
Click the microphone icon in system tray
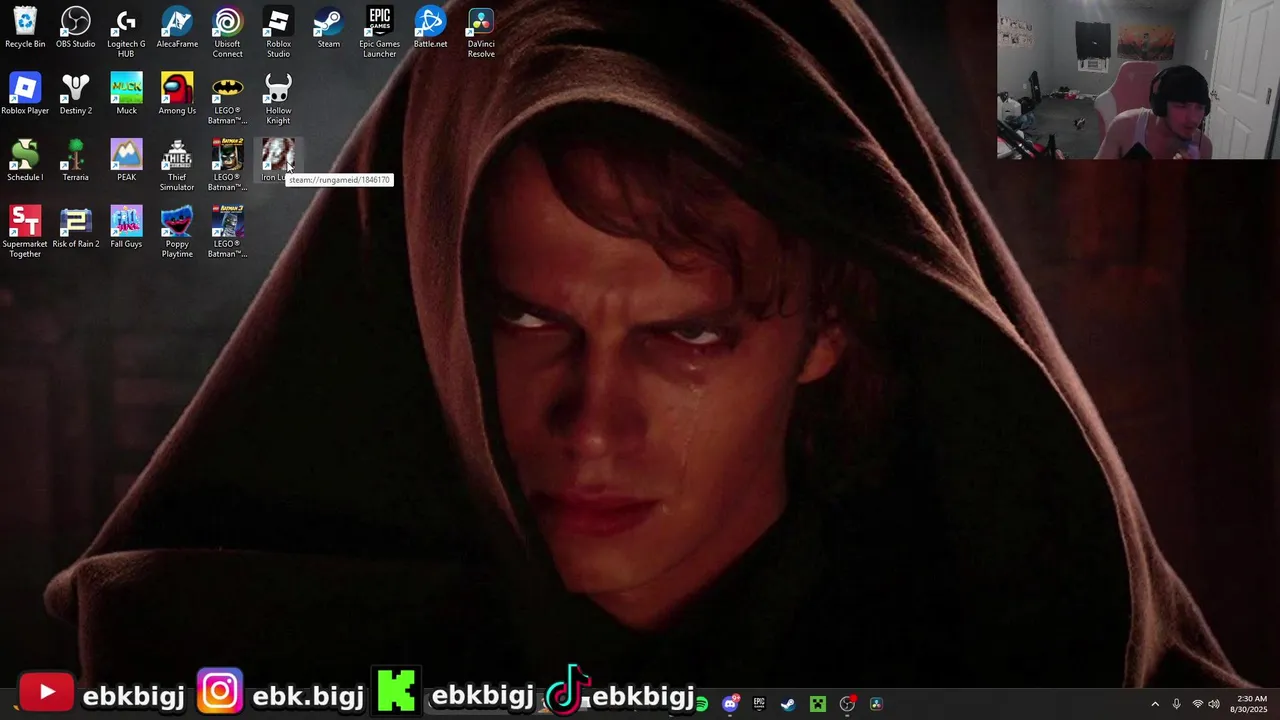click(1176, 704)
